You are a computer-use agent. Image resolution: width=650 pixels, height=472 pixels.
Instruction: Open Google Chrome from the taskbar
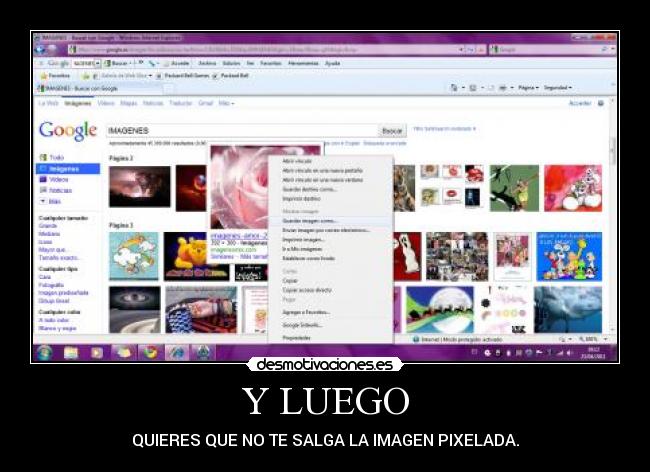[150, 353]
